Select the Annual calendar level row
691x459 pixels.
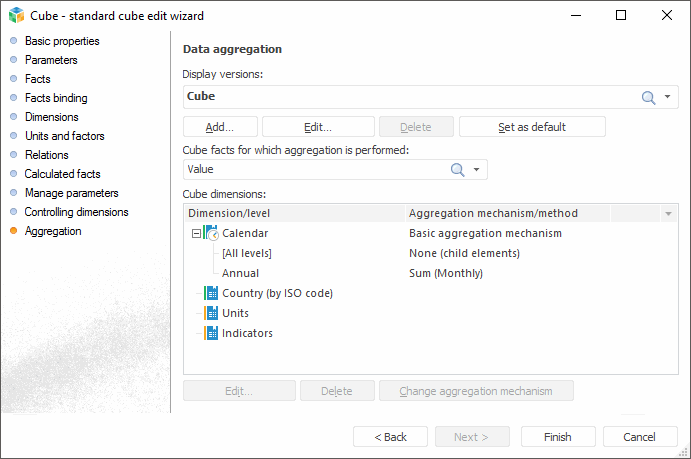point(240,273)
